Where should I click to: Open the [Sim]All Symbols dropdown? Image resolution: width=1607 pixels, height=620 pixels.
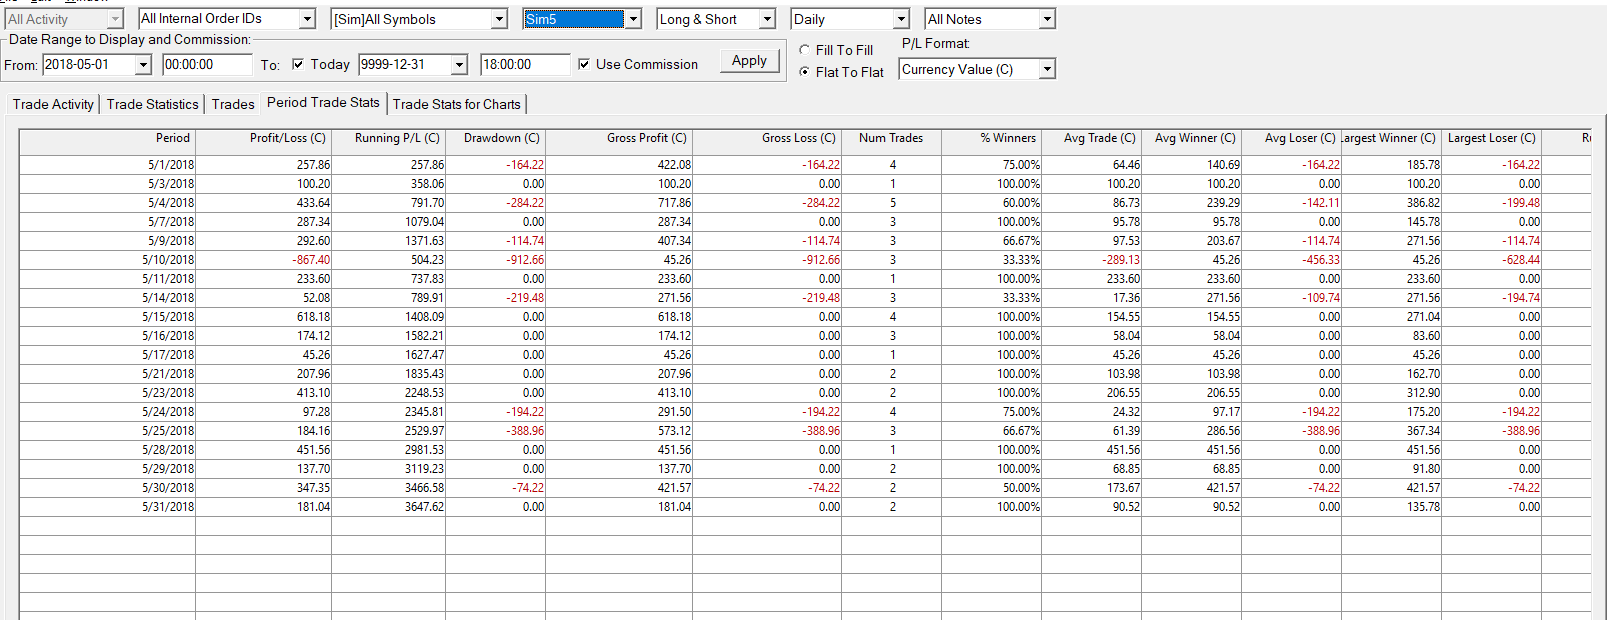[x=499, y=20]
